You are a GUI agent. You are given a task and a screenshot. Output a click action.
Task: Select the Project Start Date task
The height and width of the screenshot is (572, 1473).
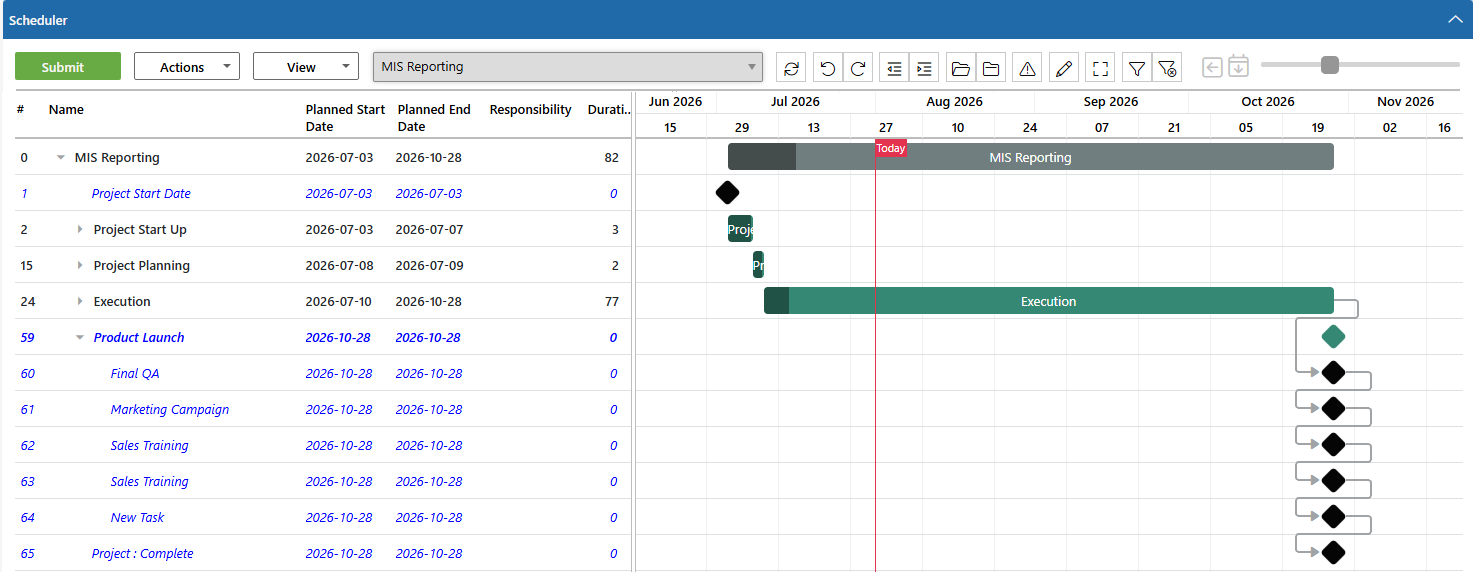tap(141, 194)
